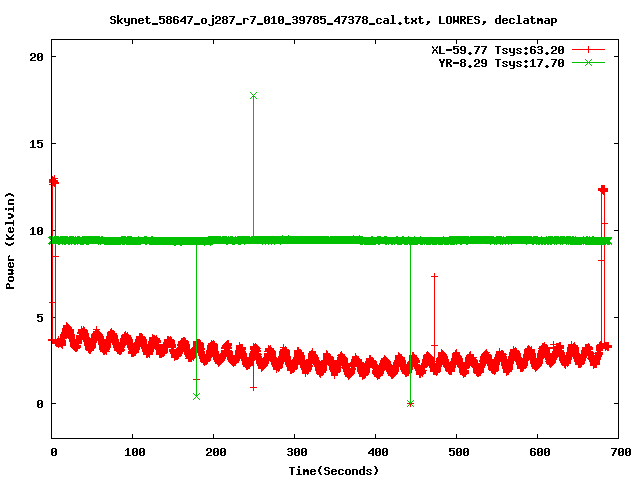The height and width of the screenshot is (480, 640).
Task: Select the XL-59.77 Tsys:63.20 legend entry
Action: point(498,50)
